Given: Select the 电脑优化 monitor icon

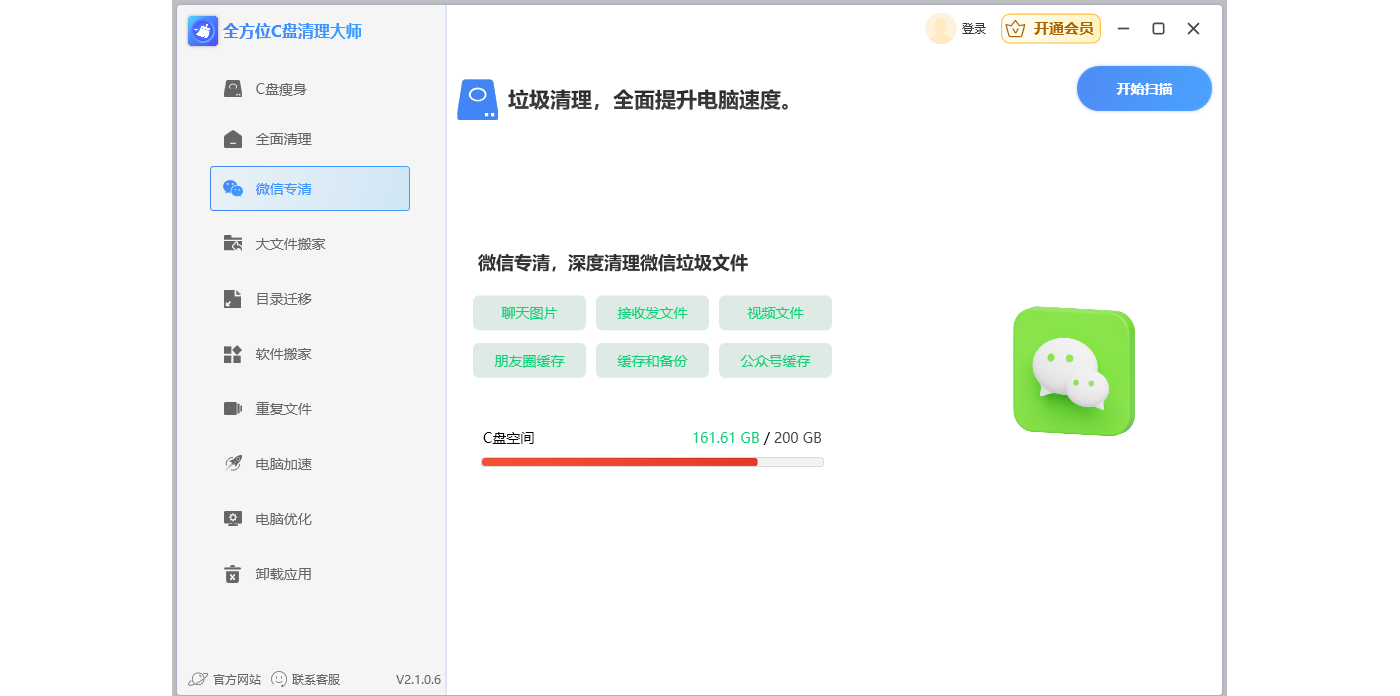Looking at the screenshot, I should [x=233, y=519].
